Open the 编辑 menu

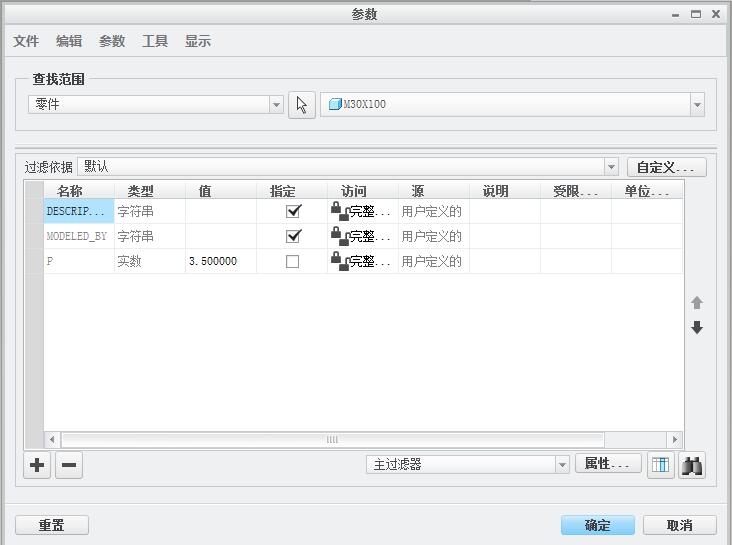69,41
